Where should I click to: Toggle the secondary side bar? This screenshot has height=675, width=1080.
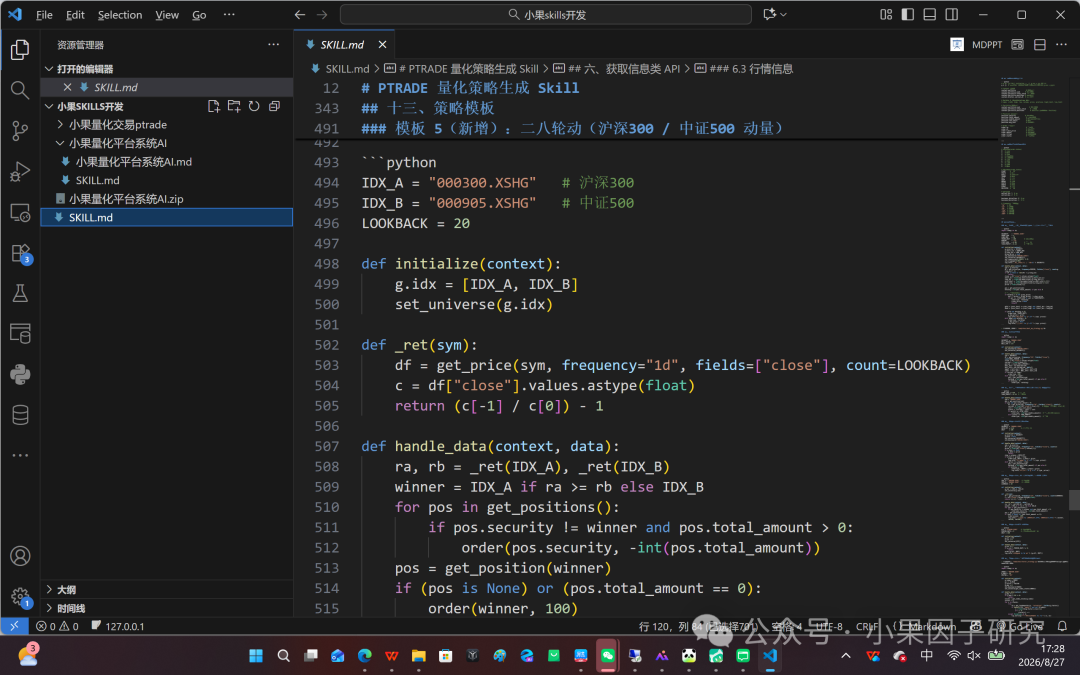point(952,14)
